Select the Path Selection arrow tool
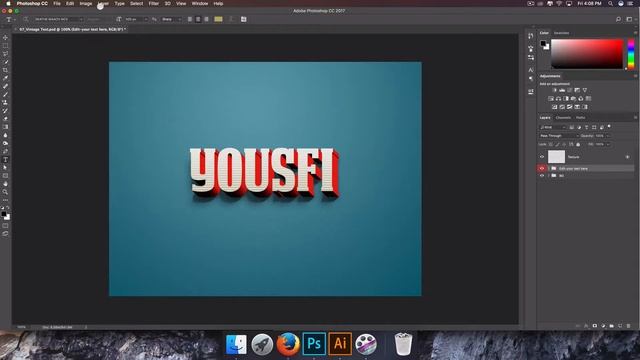 coord(5,168)
